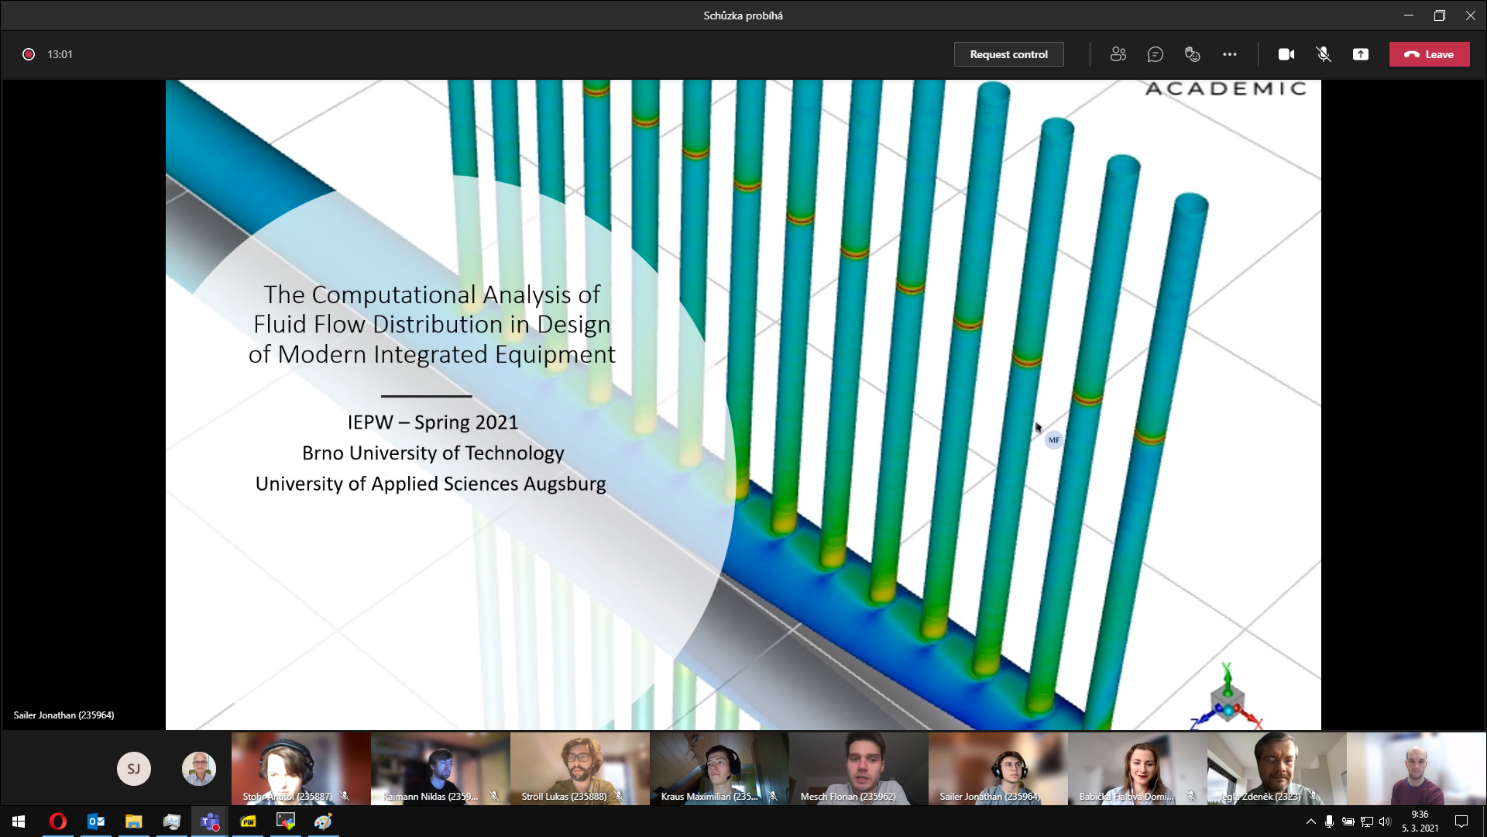Screen dimensions: 1487x837
Task: Click the battery icon in system tray
Action: 1348,821
